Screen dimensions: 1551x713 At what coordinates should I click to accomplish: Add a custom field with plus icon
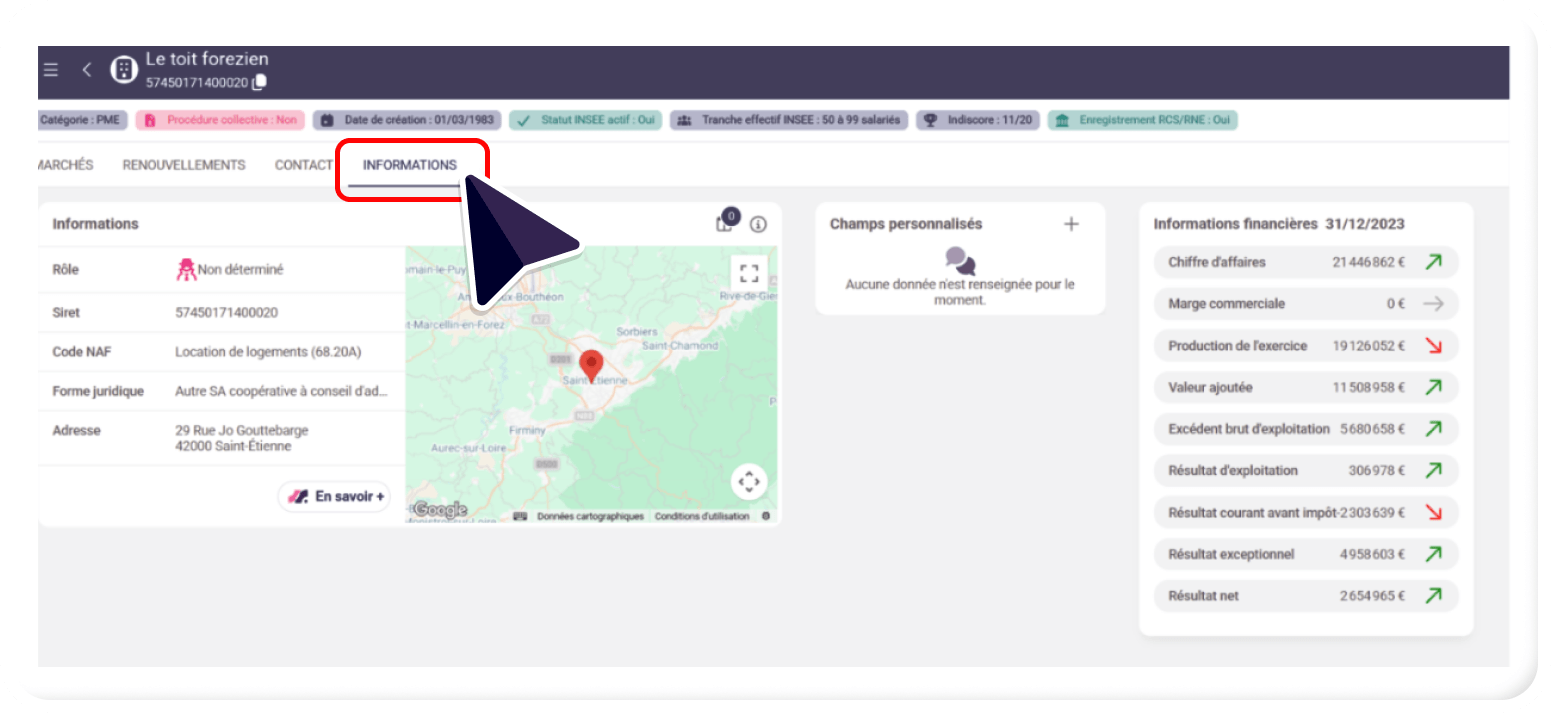1071,224
